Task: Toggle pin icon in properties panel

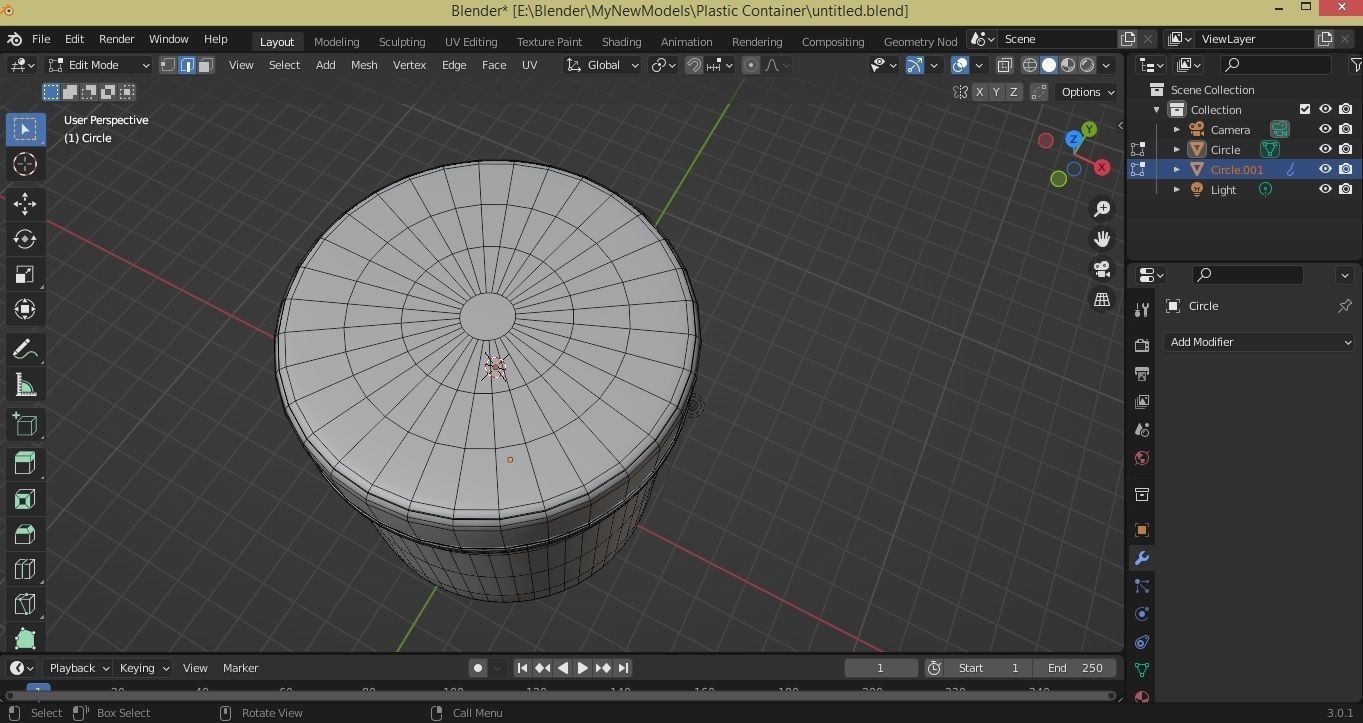Action: (1345, 306)
